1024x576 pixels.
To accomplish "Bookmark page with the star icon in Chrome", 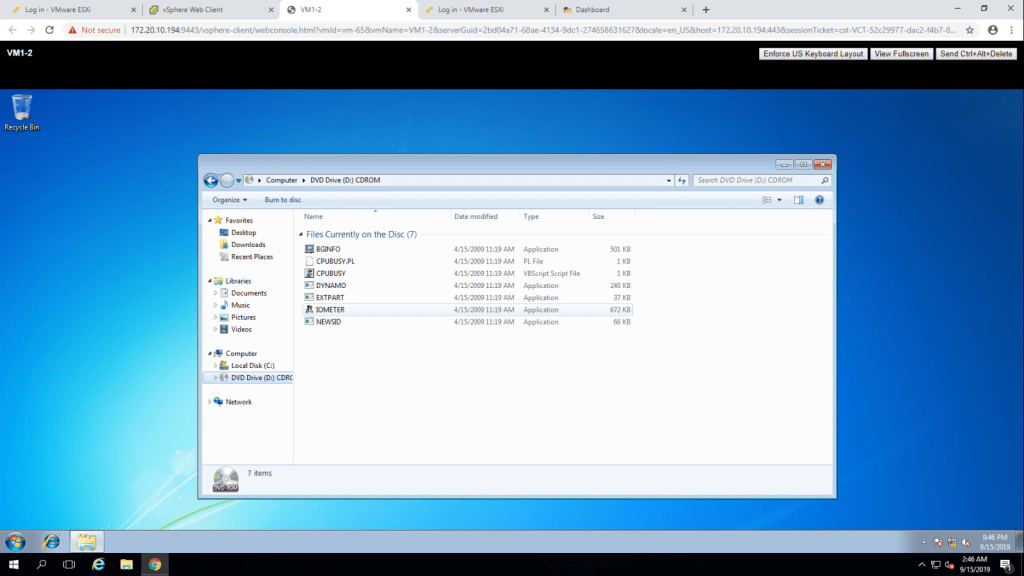I will click(x=969, y=30).
